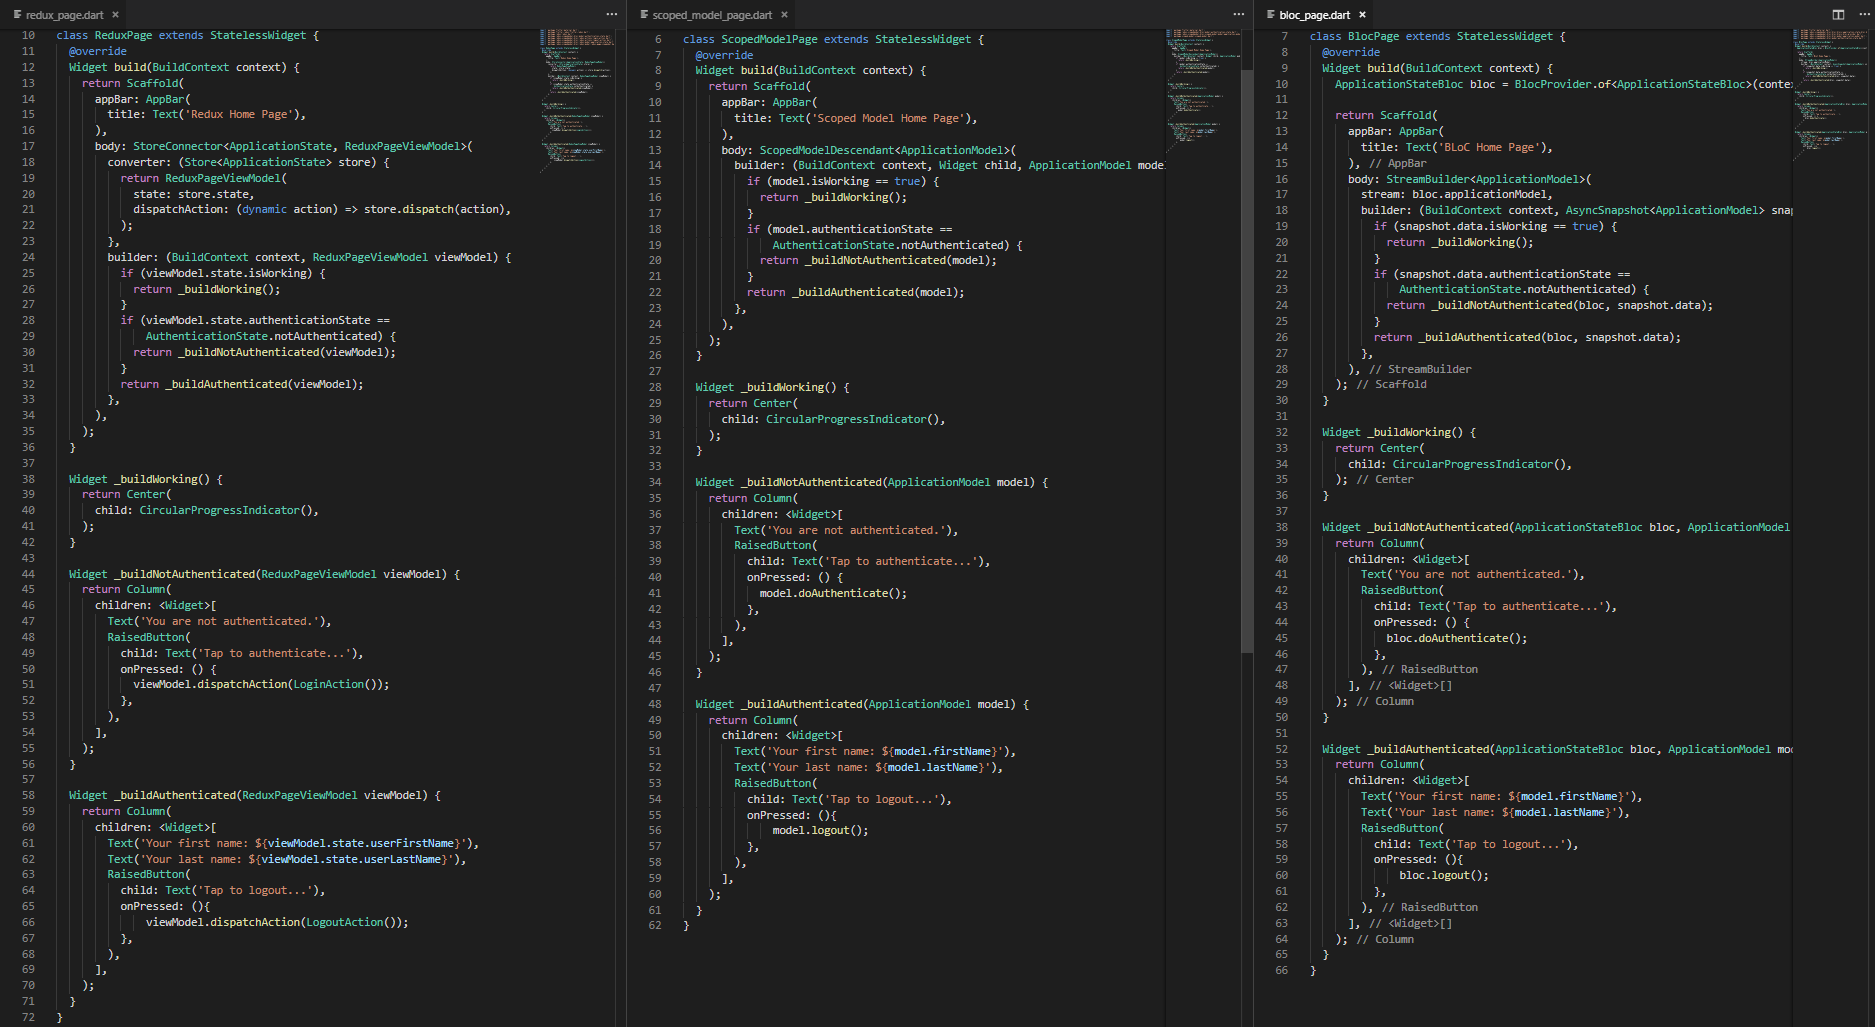This screenshot has width=1875, height=1027.
Task: Click 'model.lastName' in bloc_page.dart
Action: click(1560, 812)
